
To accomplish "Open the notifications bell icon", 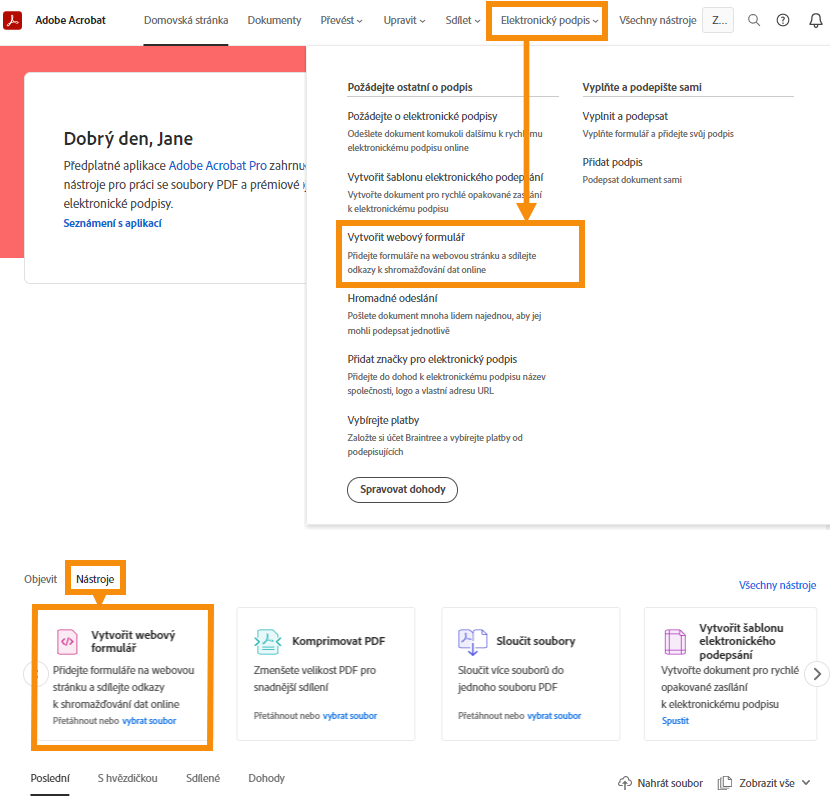I will click(816, 20).
